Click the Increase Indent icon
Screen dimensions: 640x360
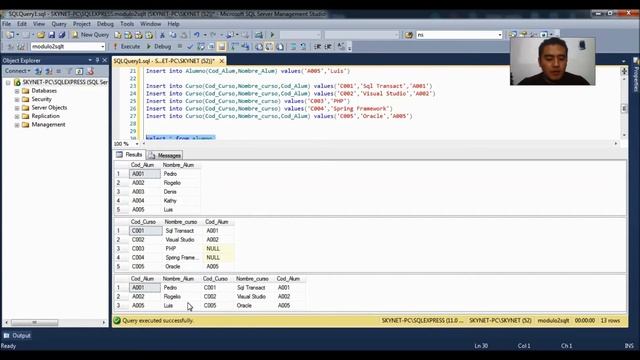pyautogui.click(x=328, y=47)
